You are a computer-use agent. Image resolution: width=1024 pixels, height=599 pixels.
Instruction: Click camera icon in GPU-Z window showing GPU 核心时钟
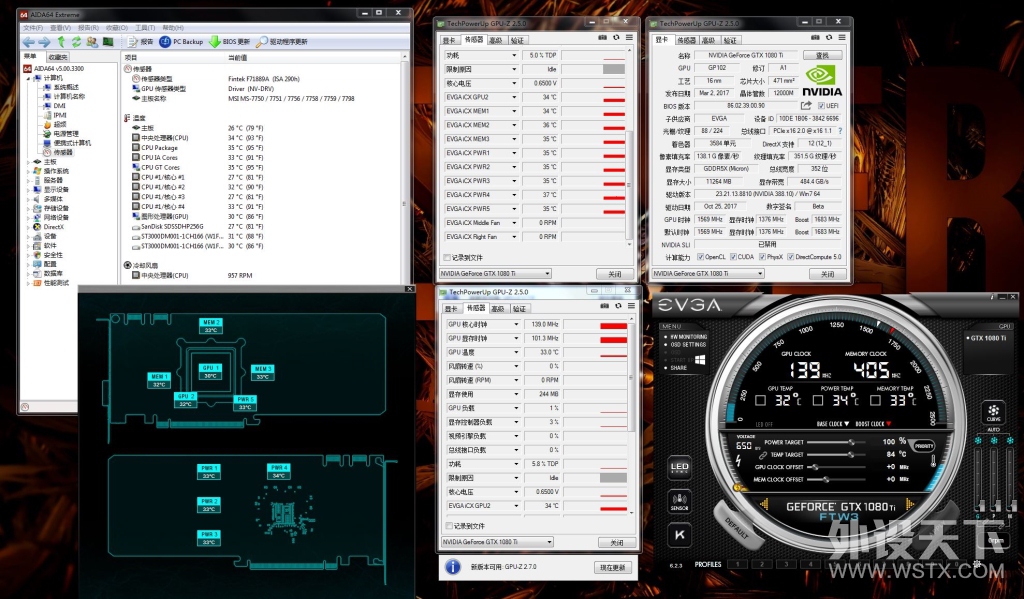coord(605,306)
